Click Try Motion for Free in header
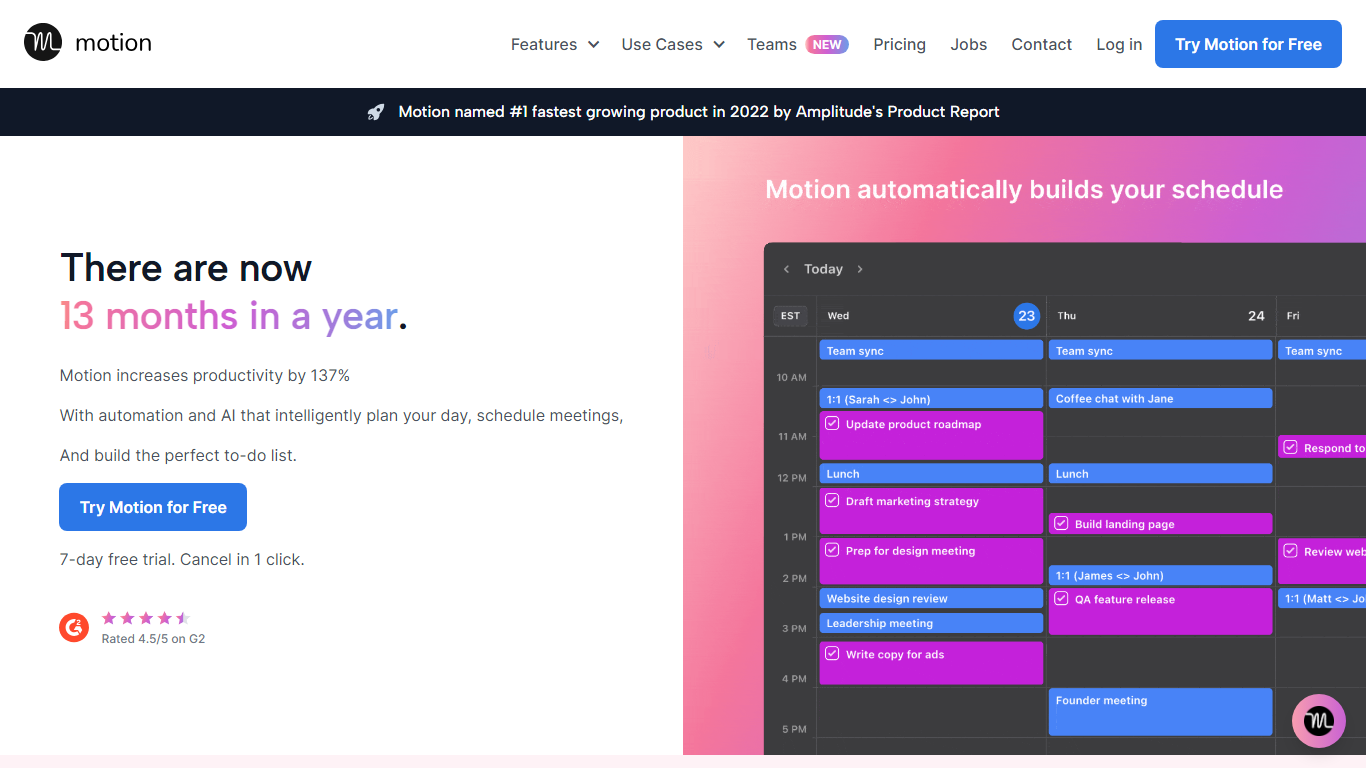The image size is (1366, 768). point(1248,44)
